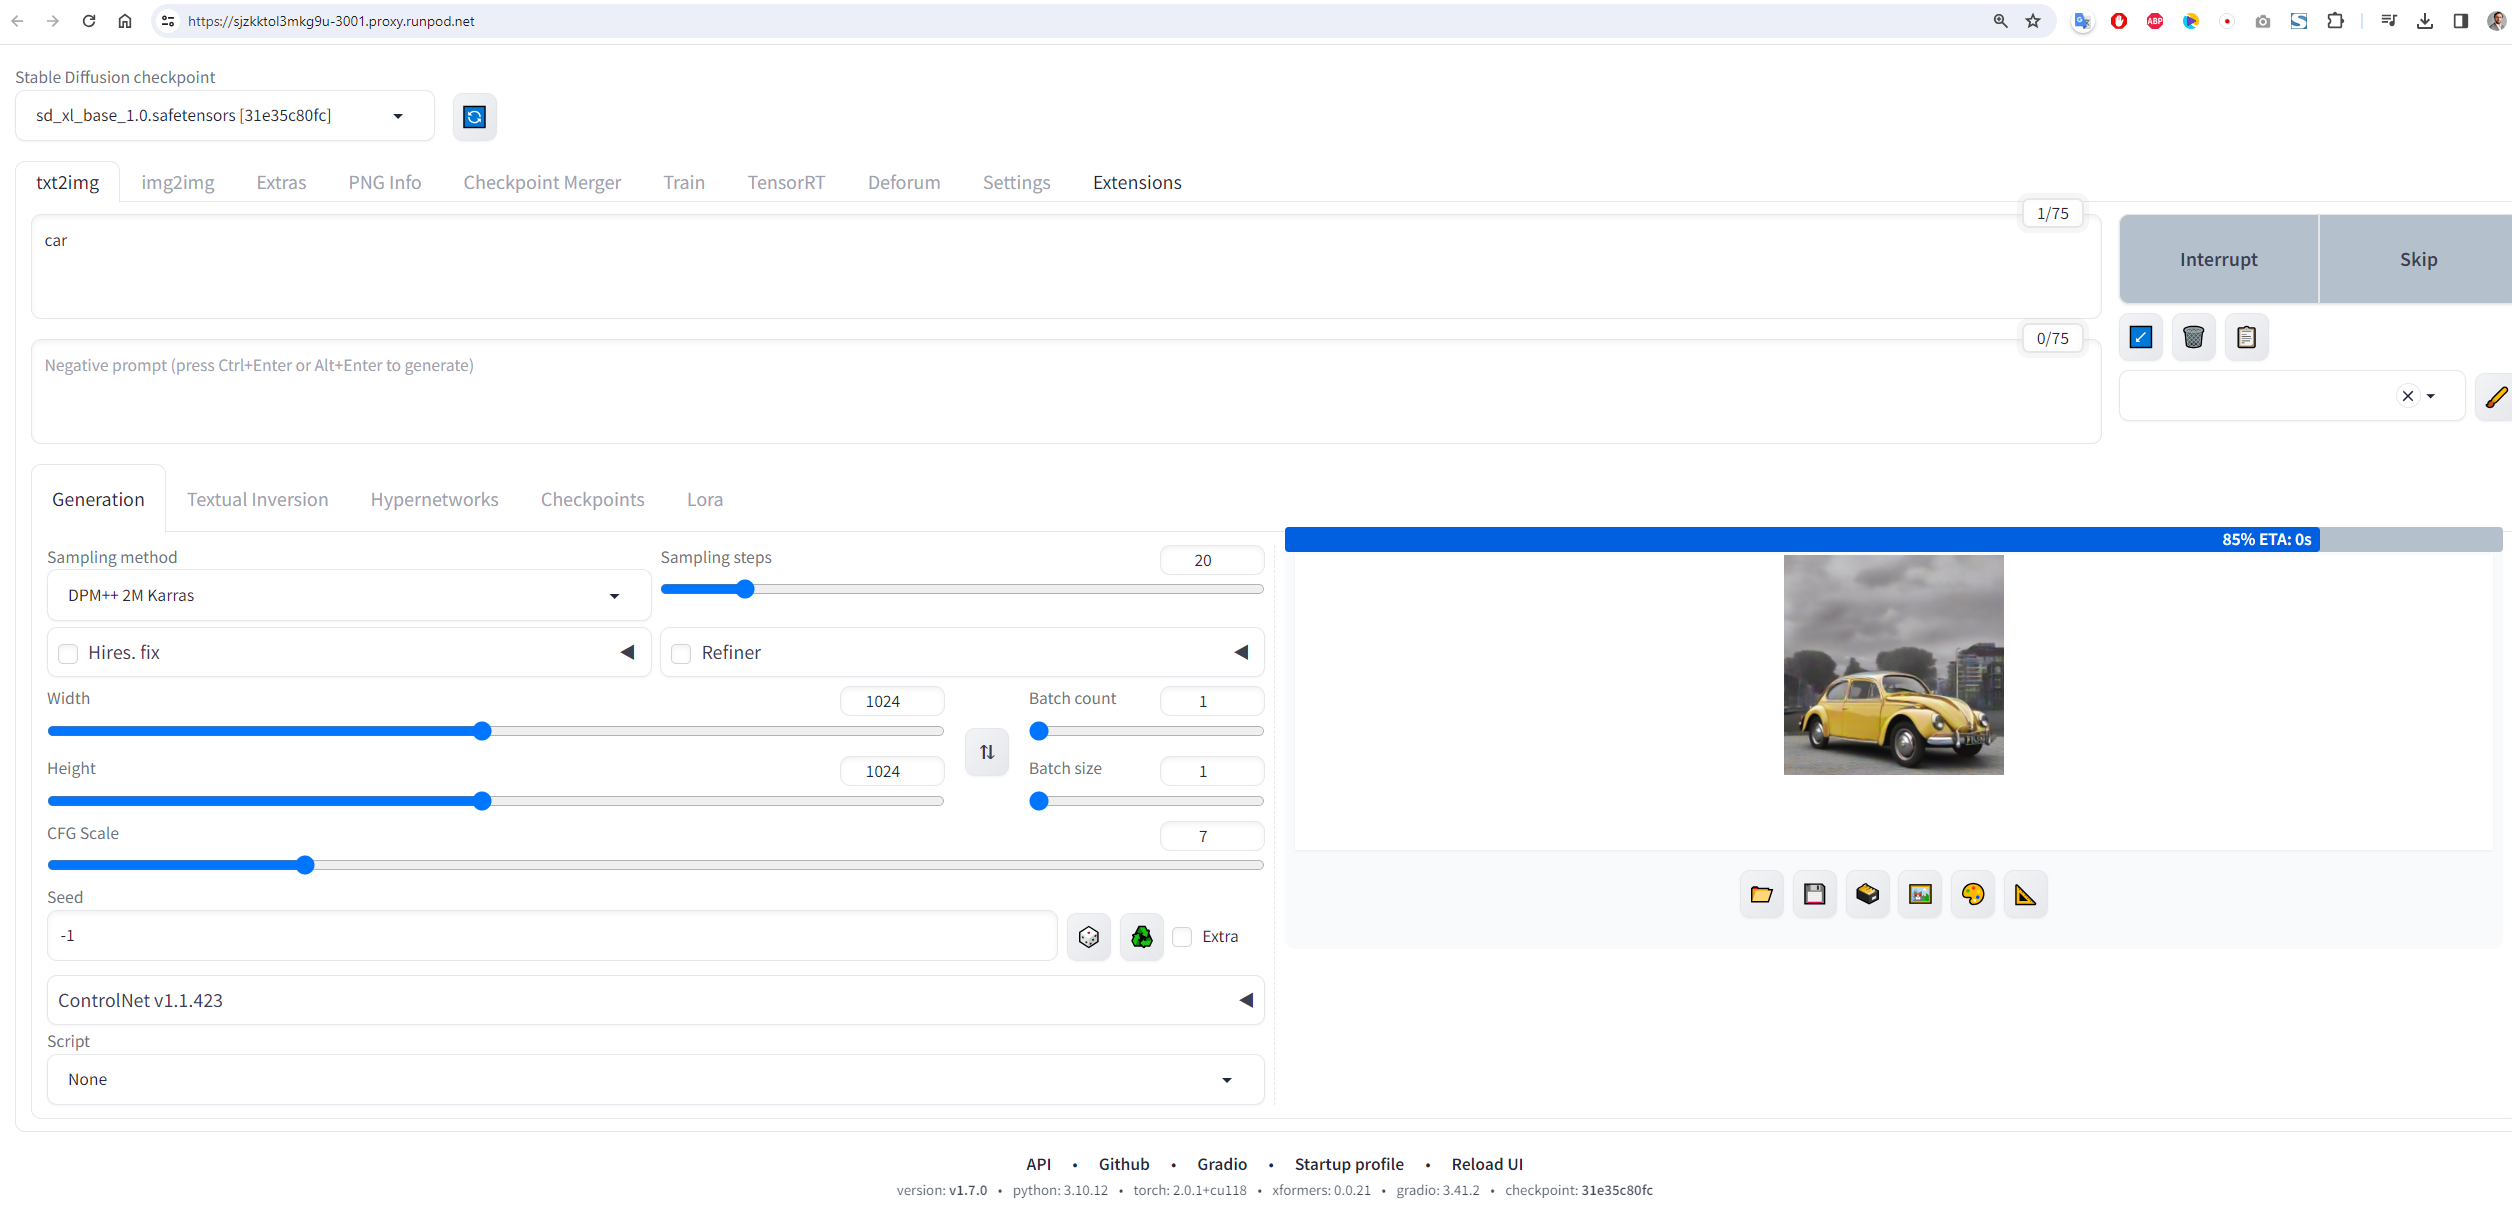
Task: Open the Lora tab
Action: (x=704, y=499)
